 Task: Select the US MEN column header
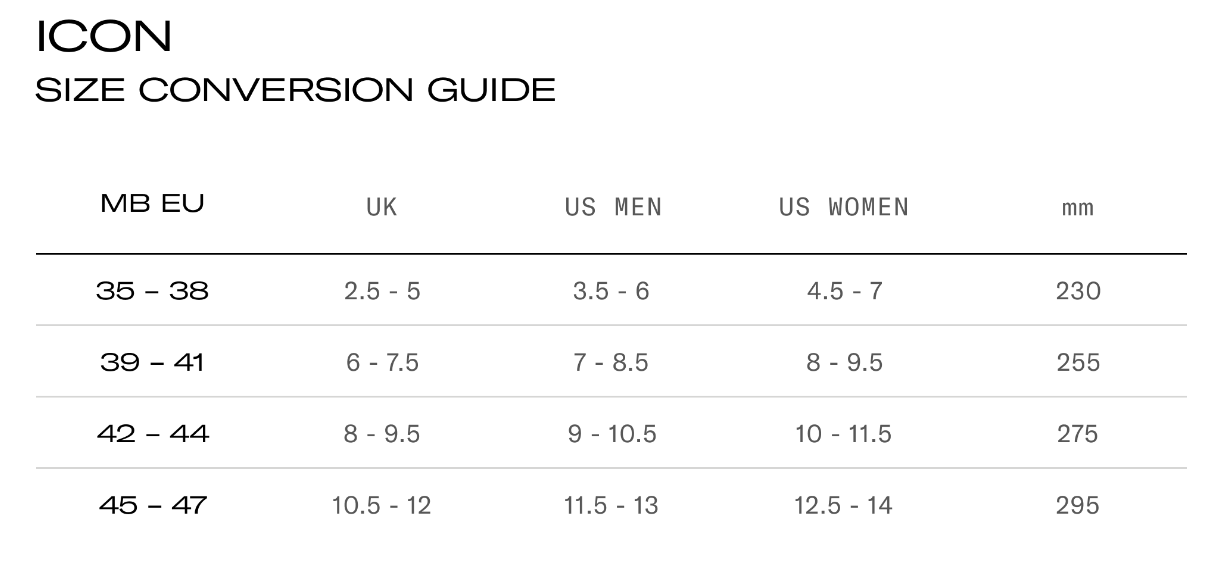tap(613, 207)
